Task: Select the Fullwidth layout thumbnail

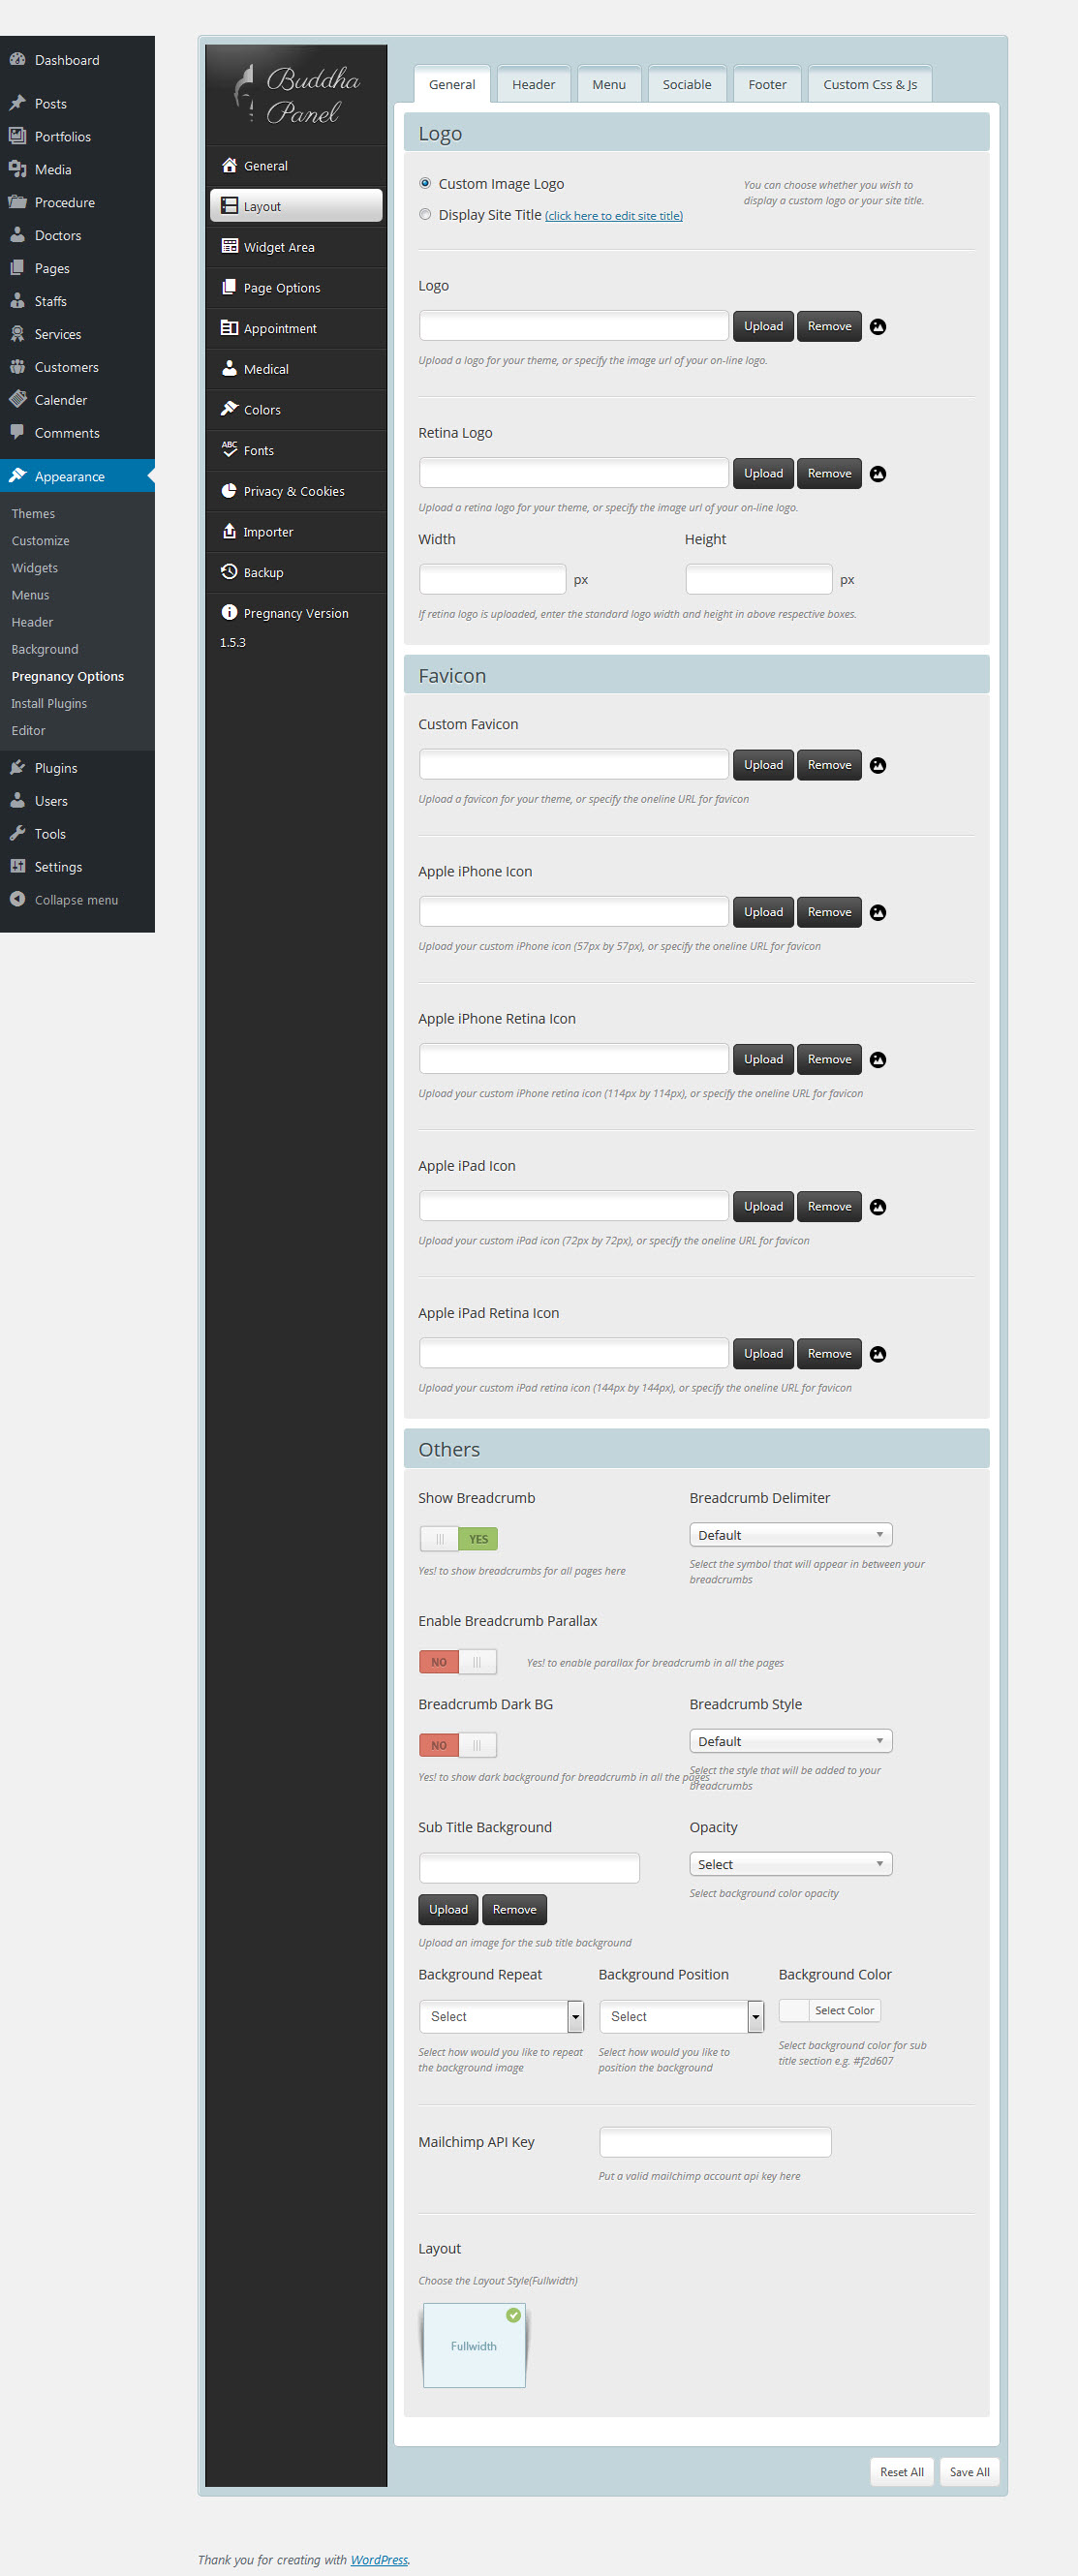Action: [474, 2345]
